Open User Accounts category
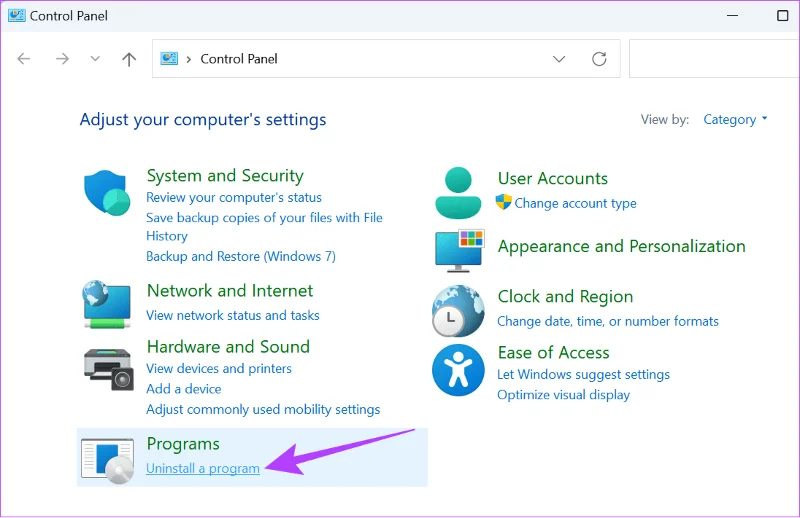 click(x=553, y=179)
